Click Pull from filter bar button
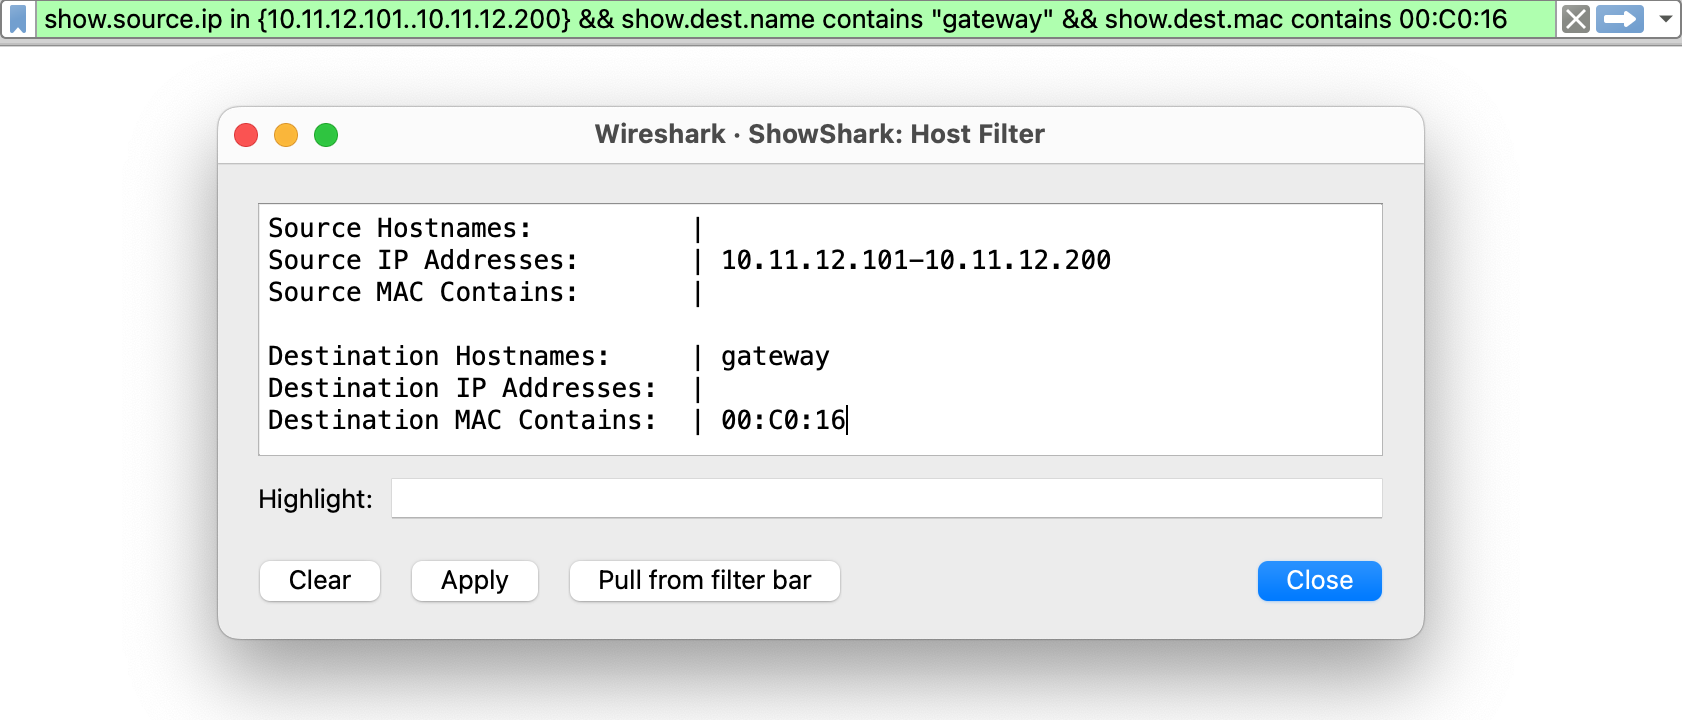Screen dimensions: 1682x720 (705, 581)
